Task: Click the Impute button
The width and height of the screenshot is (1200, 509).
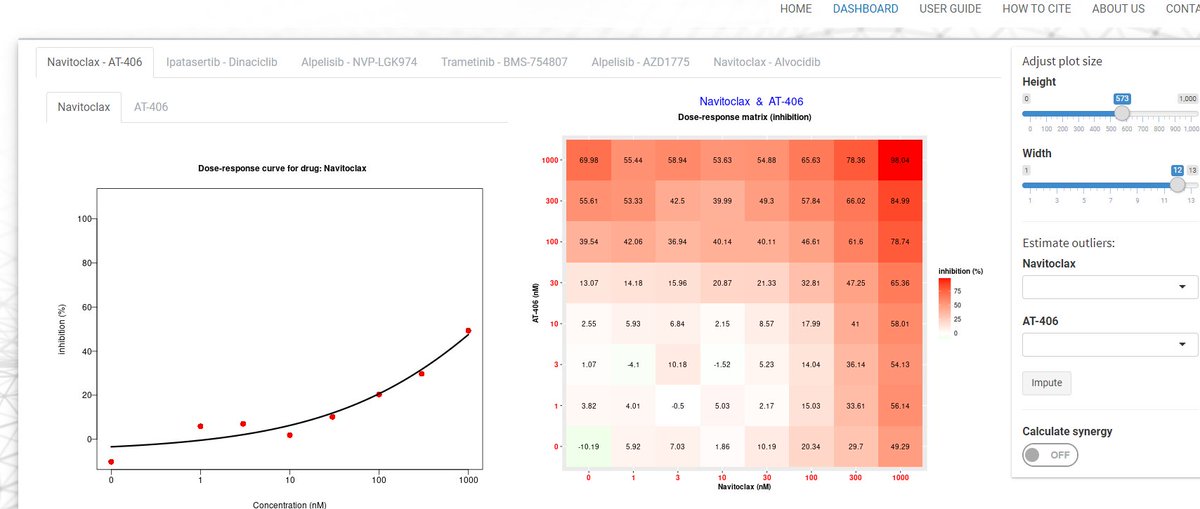Action: coord(1047,383)
